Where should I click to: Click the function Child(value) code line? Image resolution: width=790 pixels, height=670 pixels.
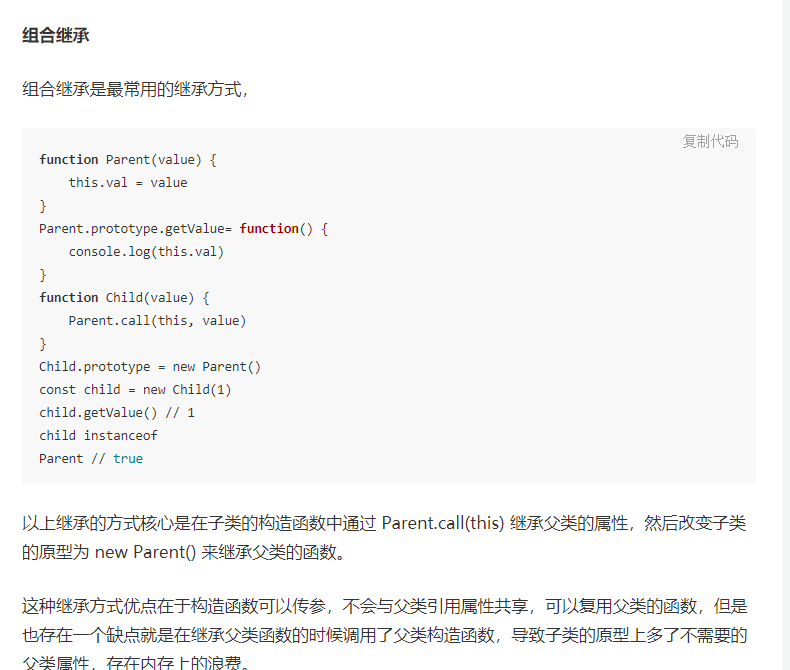124,298
